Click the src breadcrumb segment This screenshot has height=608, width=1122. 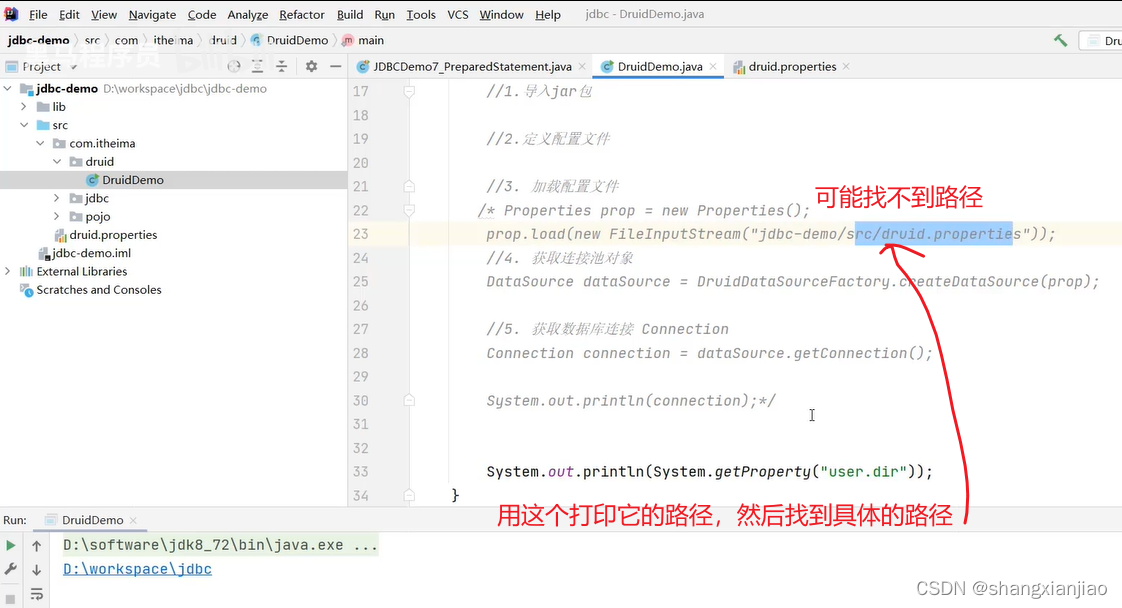pyautogui.click(x=92, y=41)
